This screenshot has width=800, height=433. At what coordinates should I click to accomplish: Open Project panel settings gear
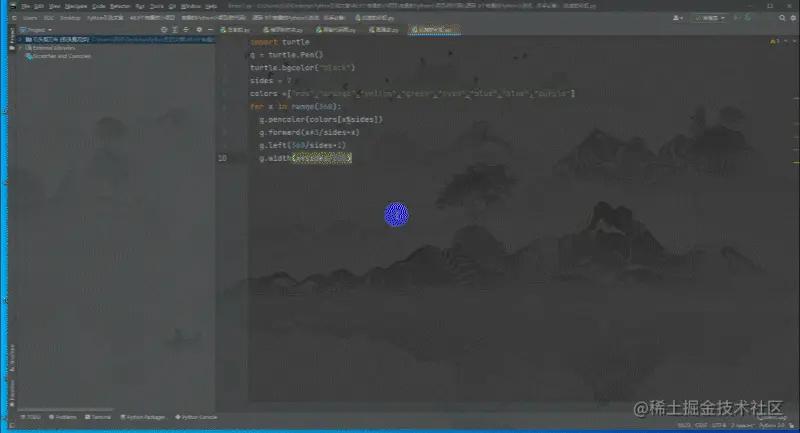(199, 30)
